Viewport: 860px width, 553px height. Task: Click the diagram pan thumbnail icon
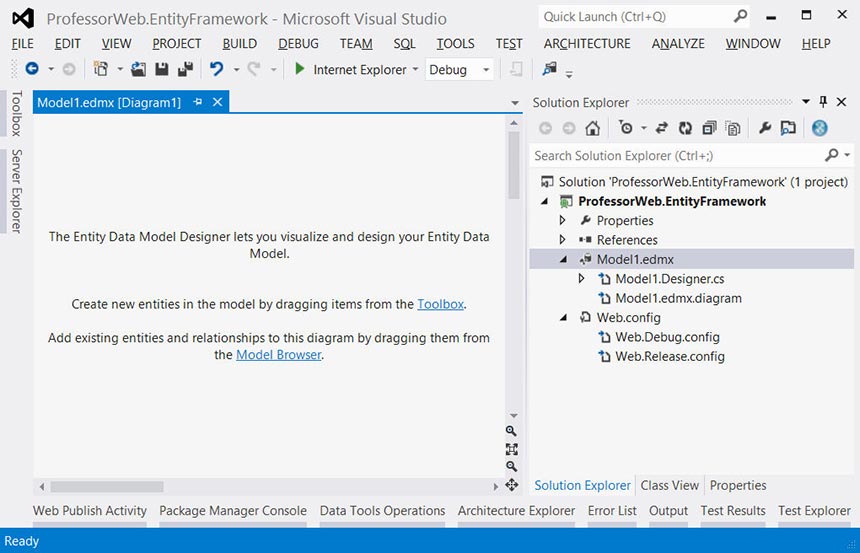(511, 484)
